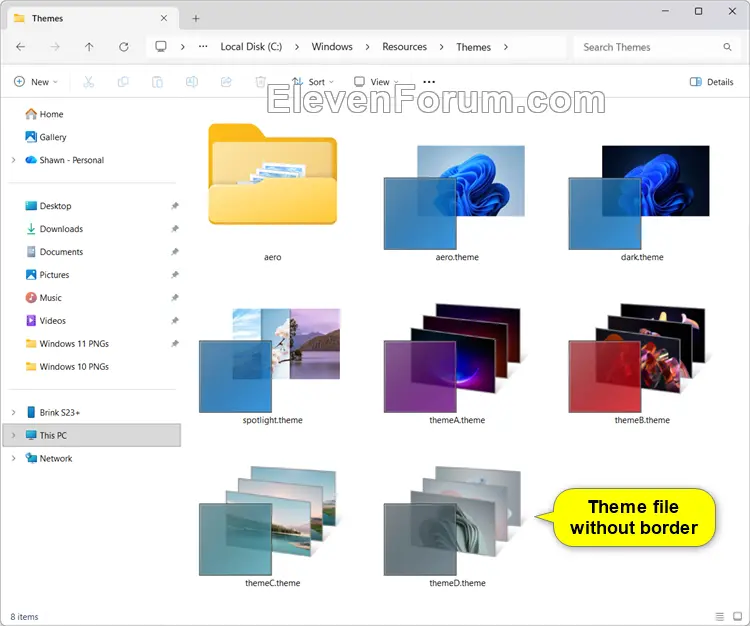Switch to large icons view in status bar
The width and height of the screenshot is (750, 626).
coord(737,616)
